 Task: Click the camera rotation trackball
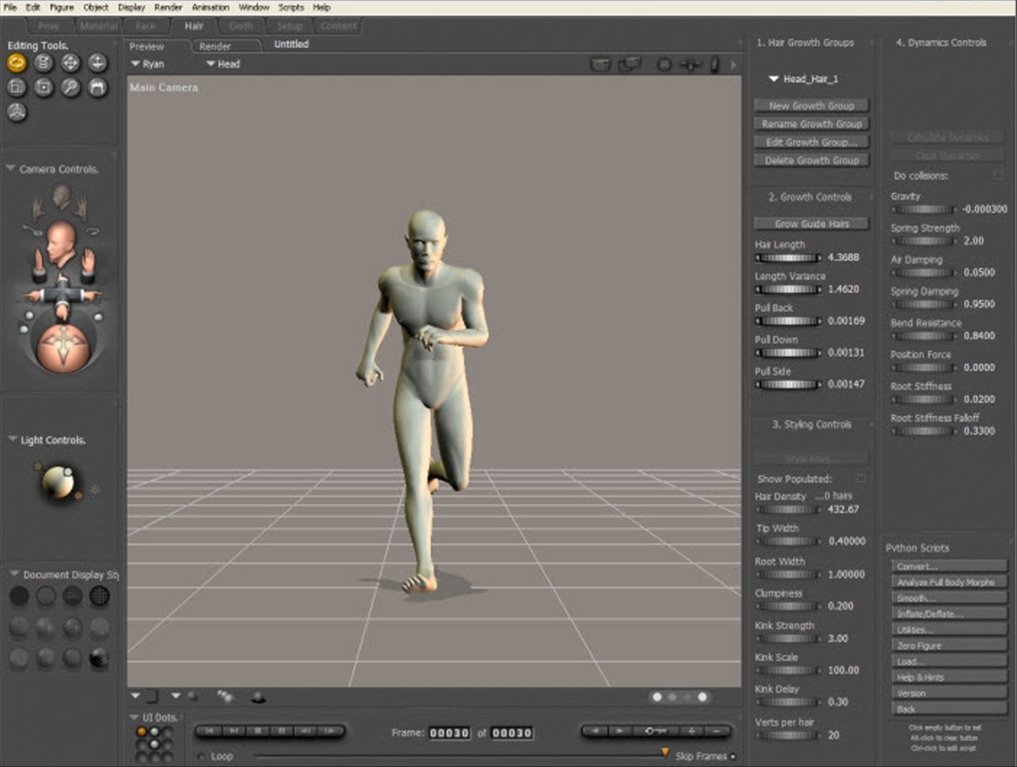point(62,348)
